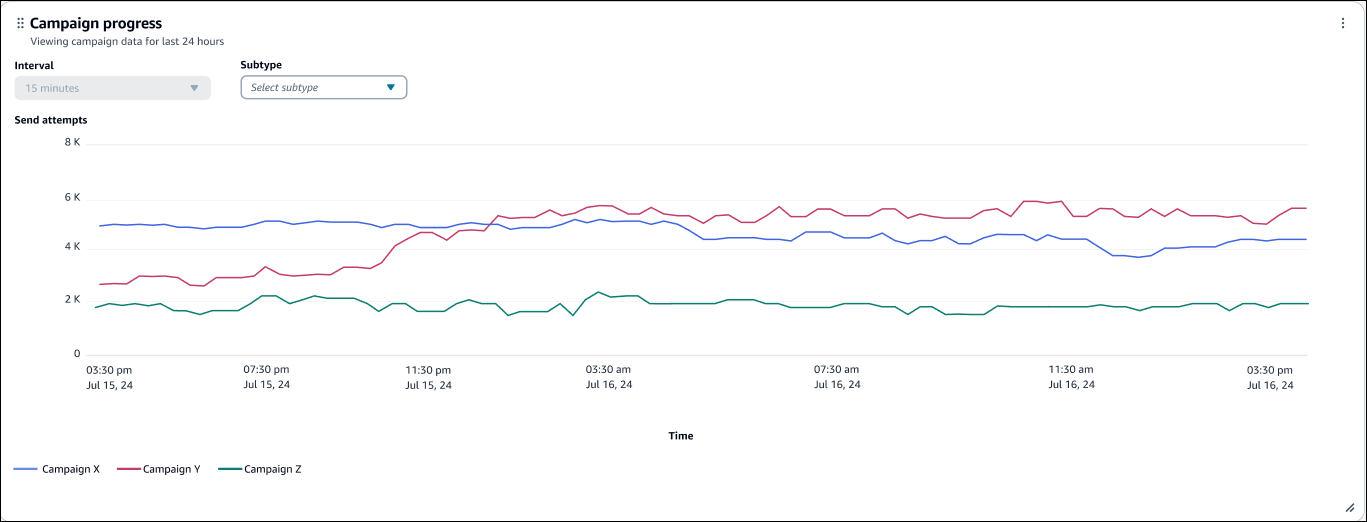Click the 07:30 pm Jul 15 time label
The width and height of the screenshot is (1367, 522).
pyautogui.click(x=267, y=376)
